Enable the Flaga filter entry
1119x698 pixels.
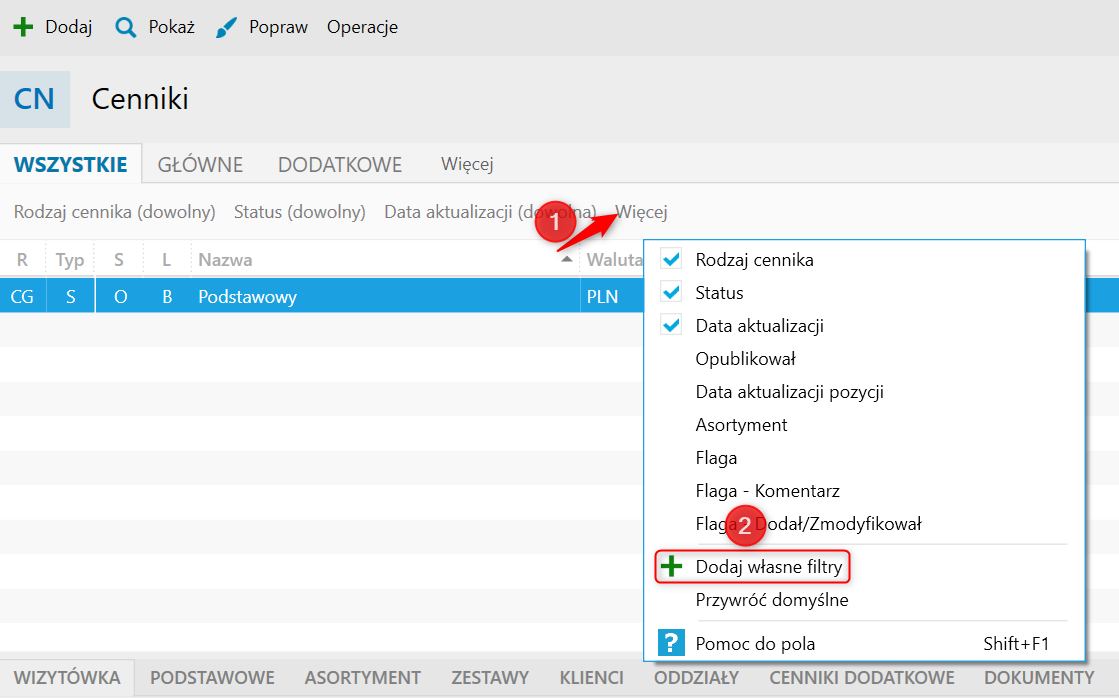coord(717,457)
